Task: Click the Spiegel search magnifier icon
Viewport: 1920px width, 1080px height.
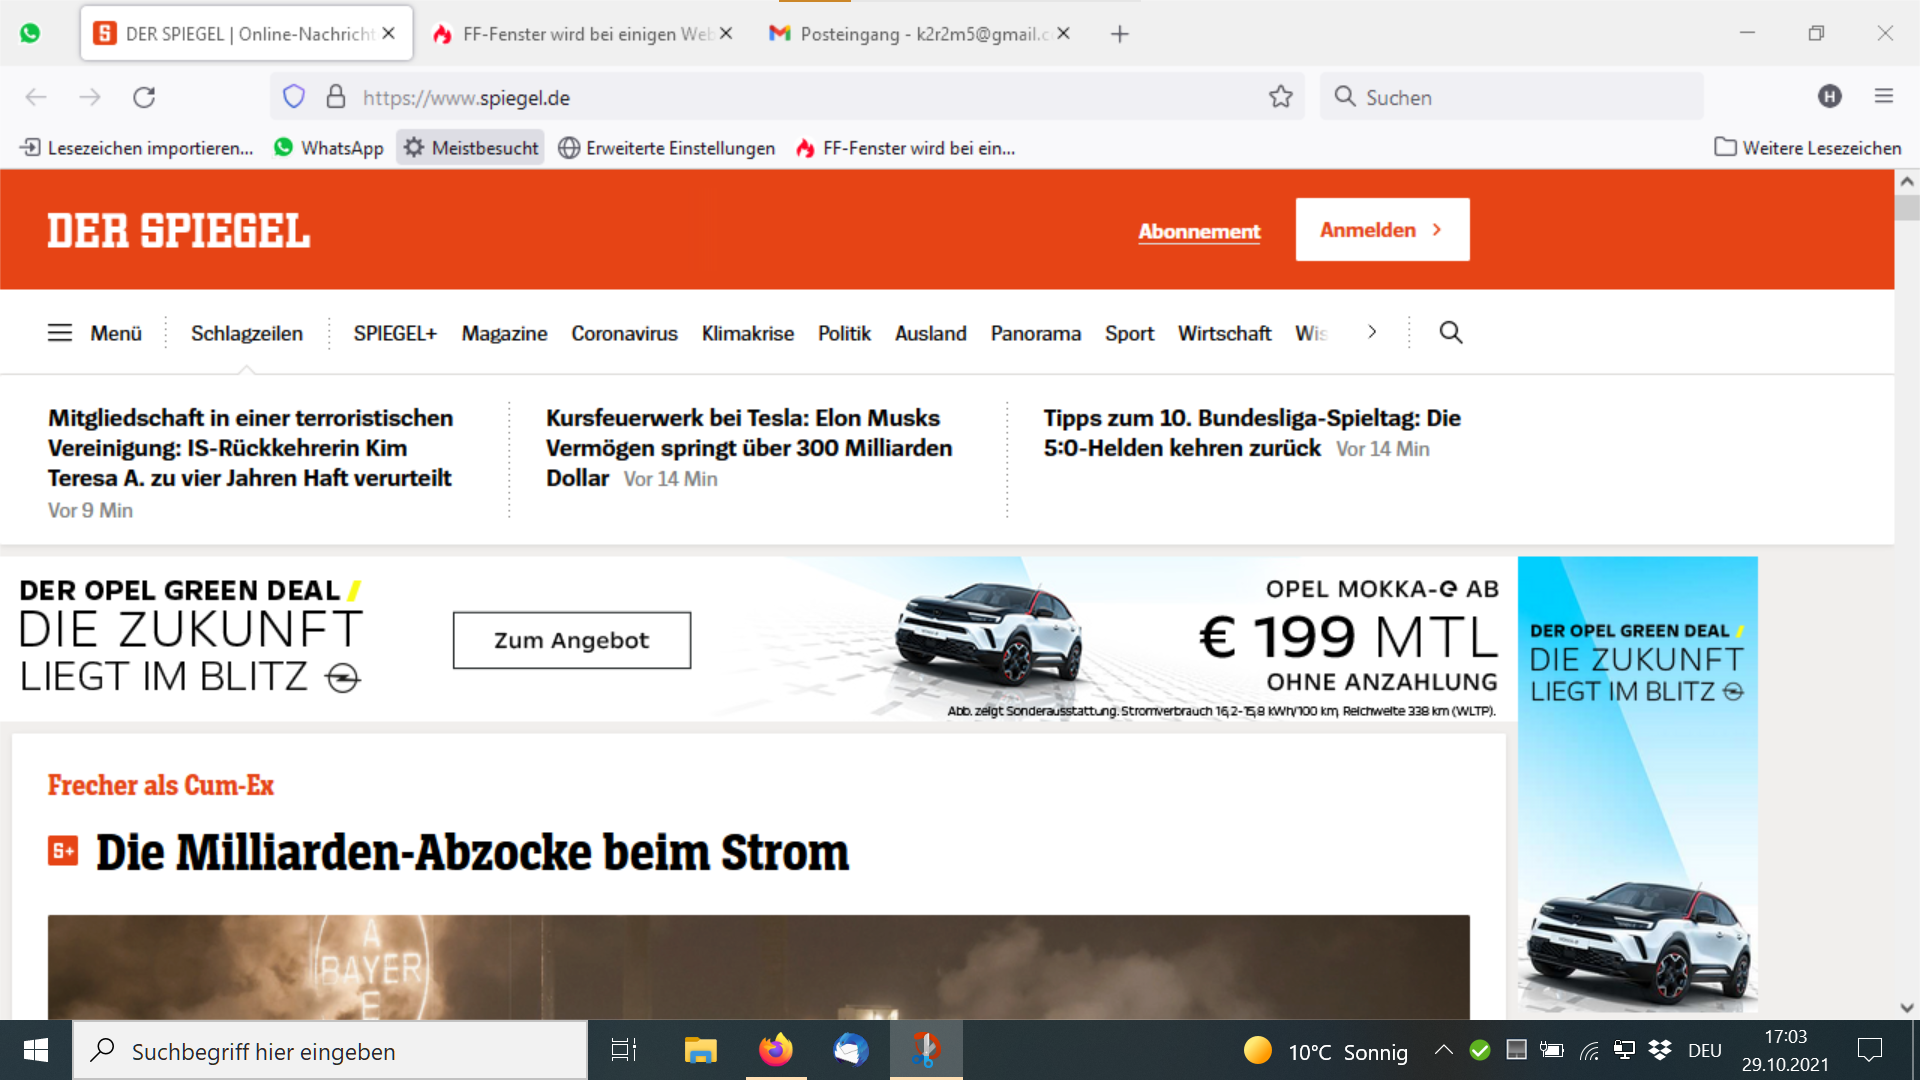Action: [x=1451, y=333]
